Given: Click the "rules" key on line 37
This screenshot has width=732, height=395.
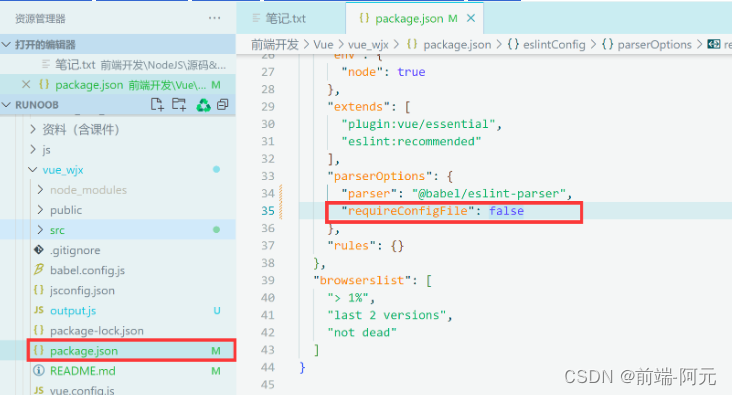Looking at the screenshot, I should pos(352,246).
